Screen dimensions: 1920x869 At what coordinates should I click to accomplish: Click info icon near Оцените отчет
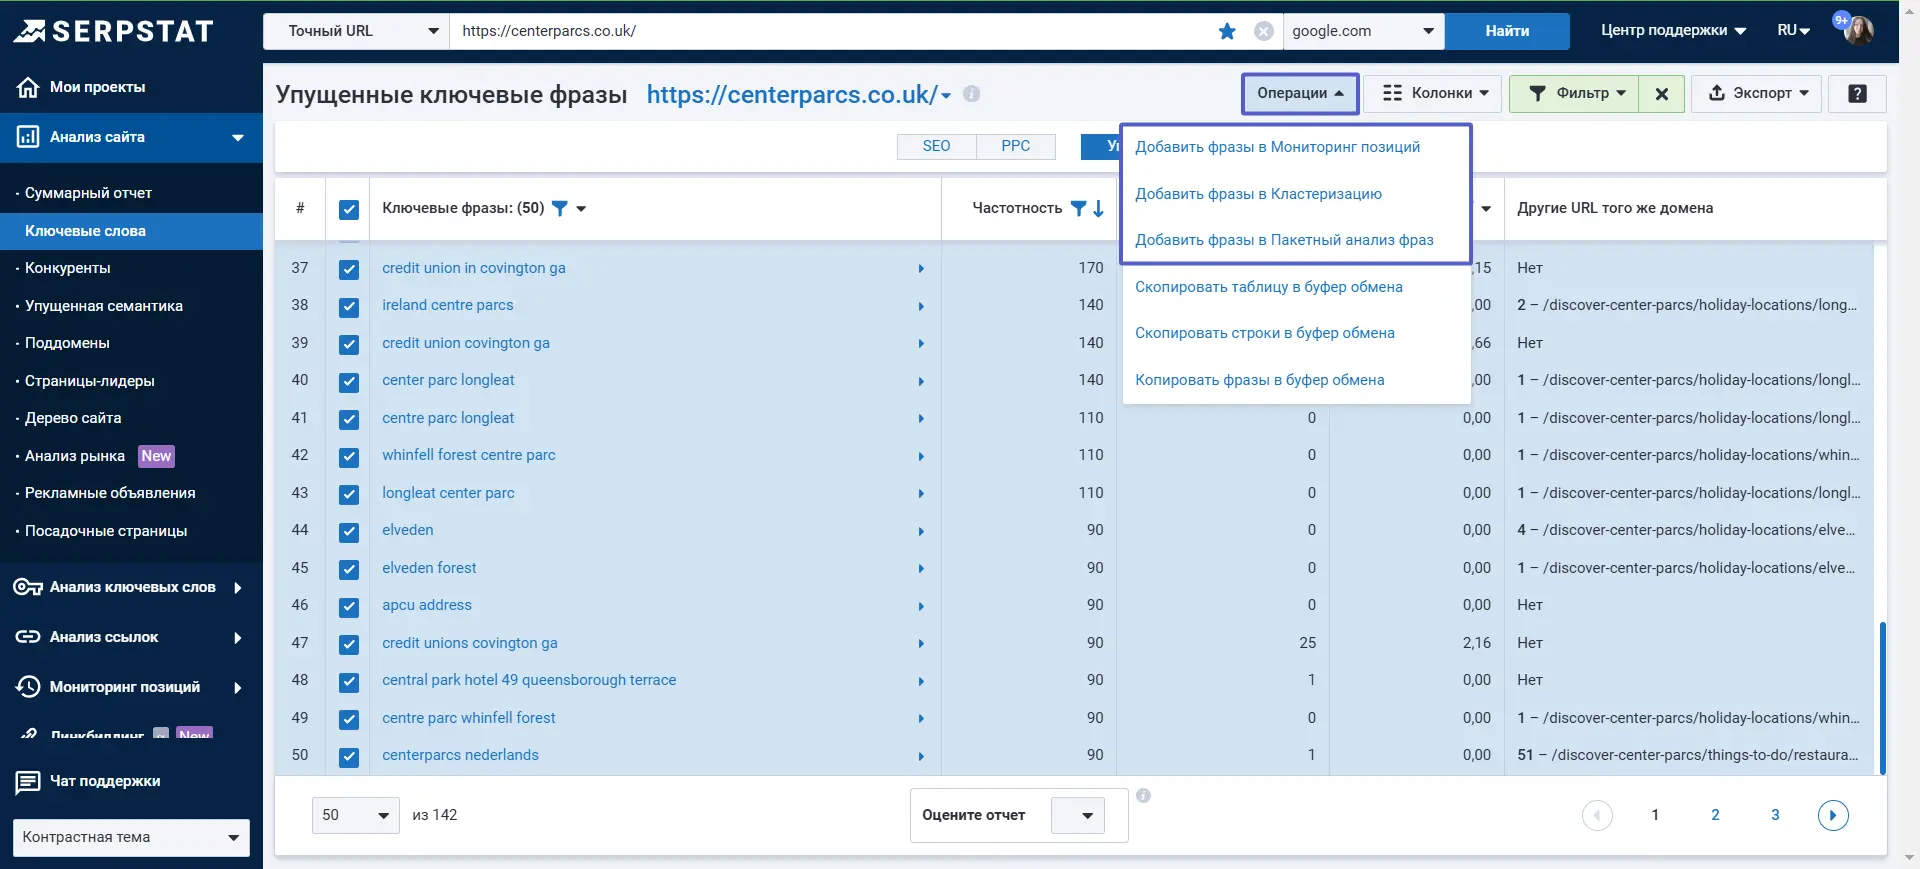click(x=1143, y=796)
